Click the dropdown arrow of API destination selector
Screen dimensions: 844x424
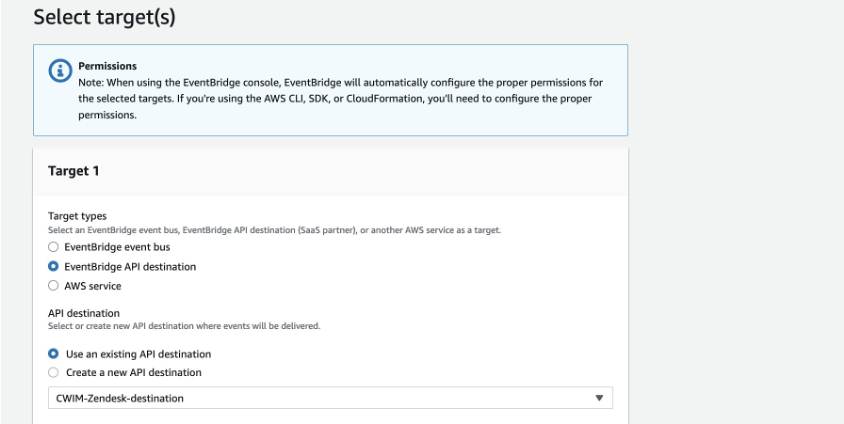click(x=600, y=398)
